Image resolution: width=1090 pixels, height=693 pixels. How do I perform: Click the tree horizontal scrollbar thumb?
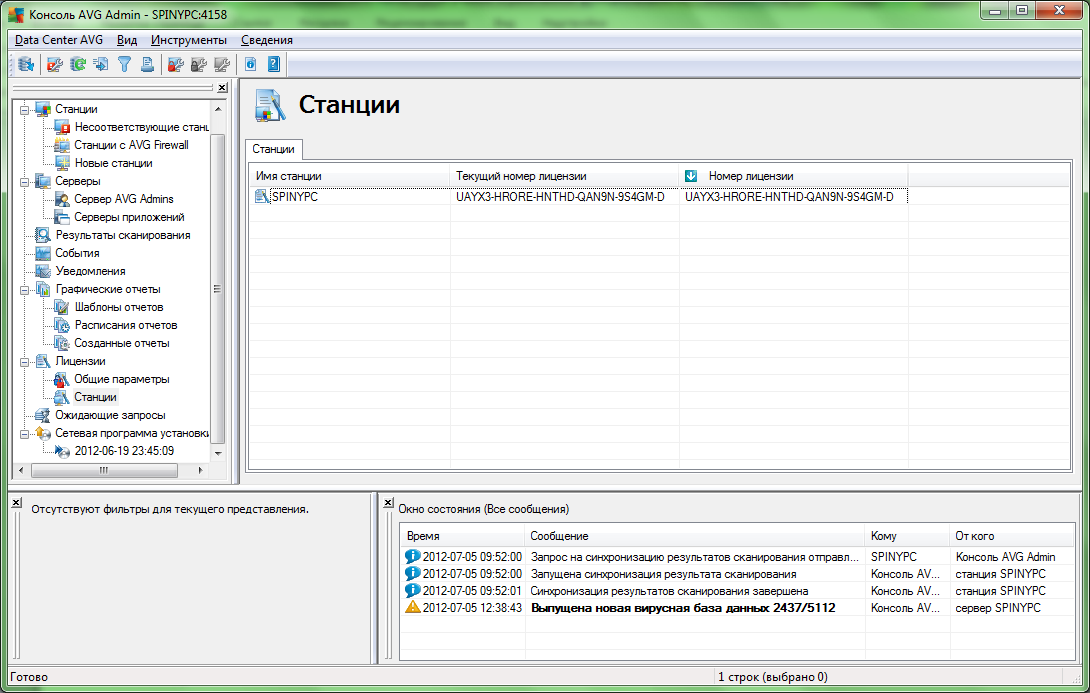(x=104, y=471)
